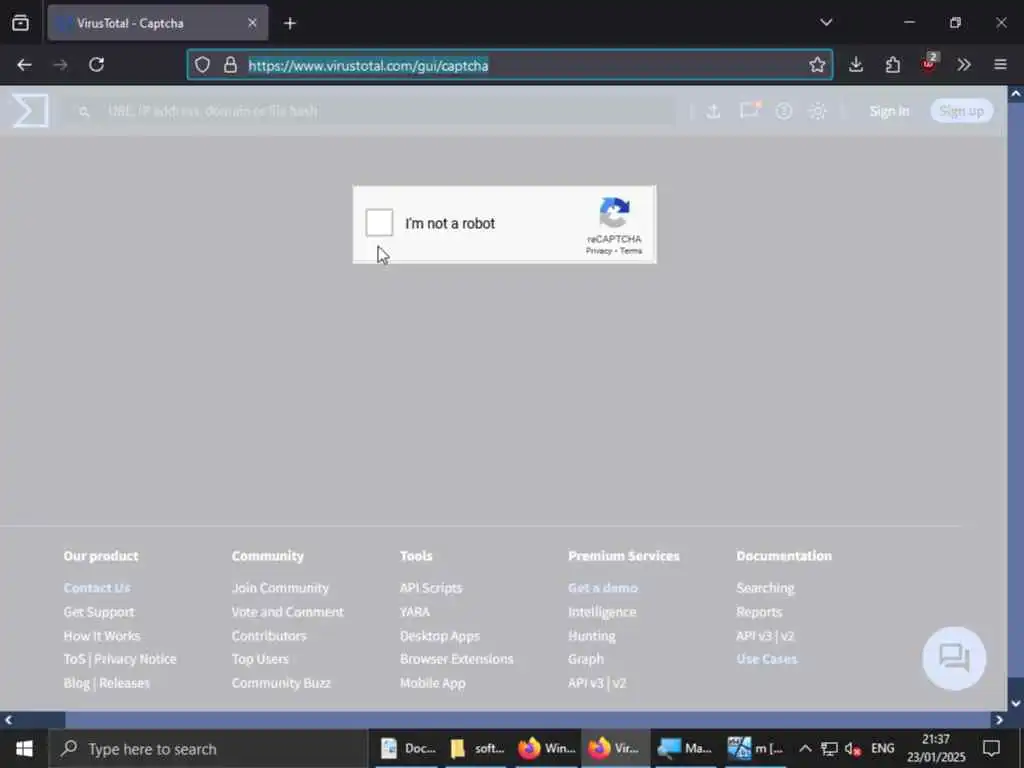Viewport: 1024px width, 768px height.
Task: Click the vertical scrollbar down arrow
Action: pyautogui.click(x=1016, y=703)
